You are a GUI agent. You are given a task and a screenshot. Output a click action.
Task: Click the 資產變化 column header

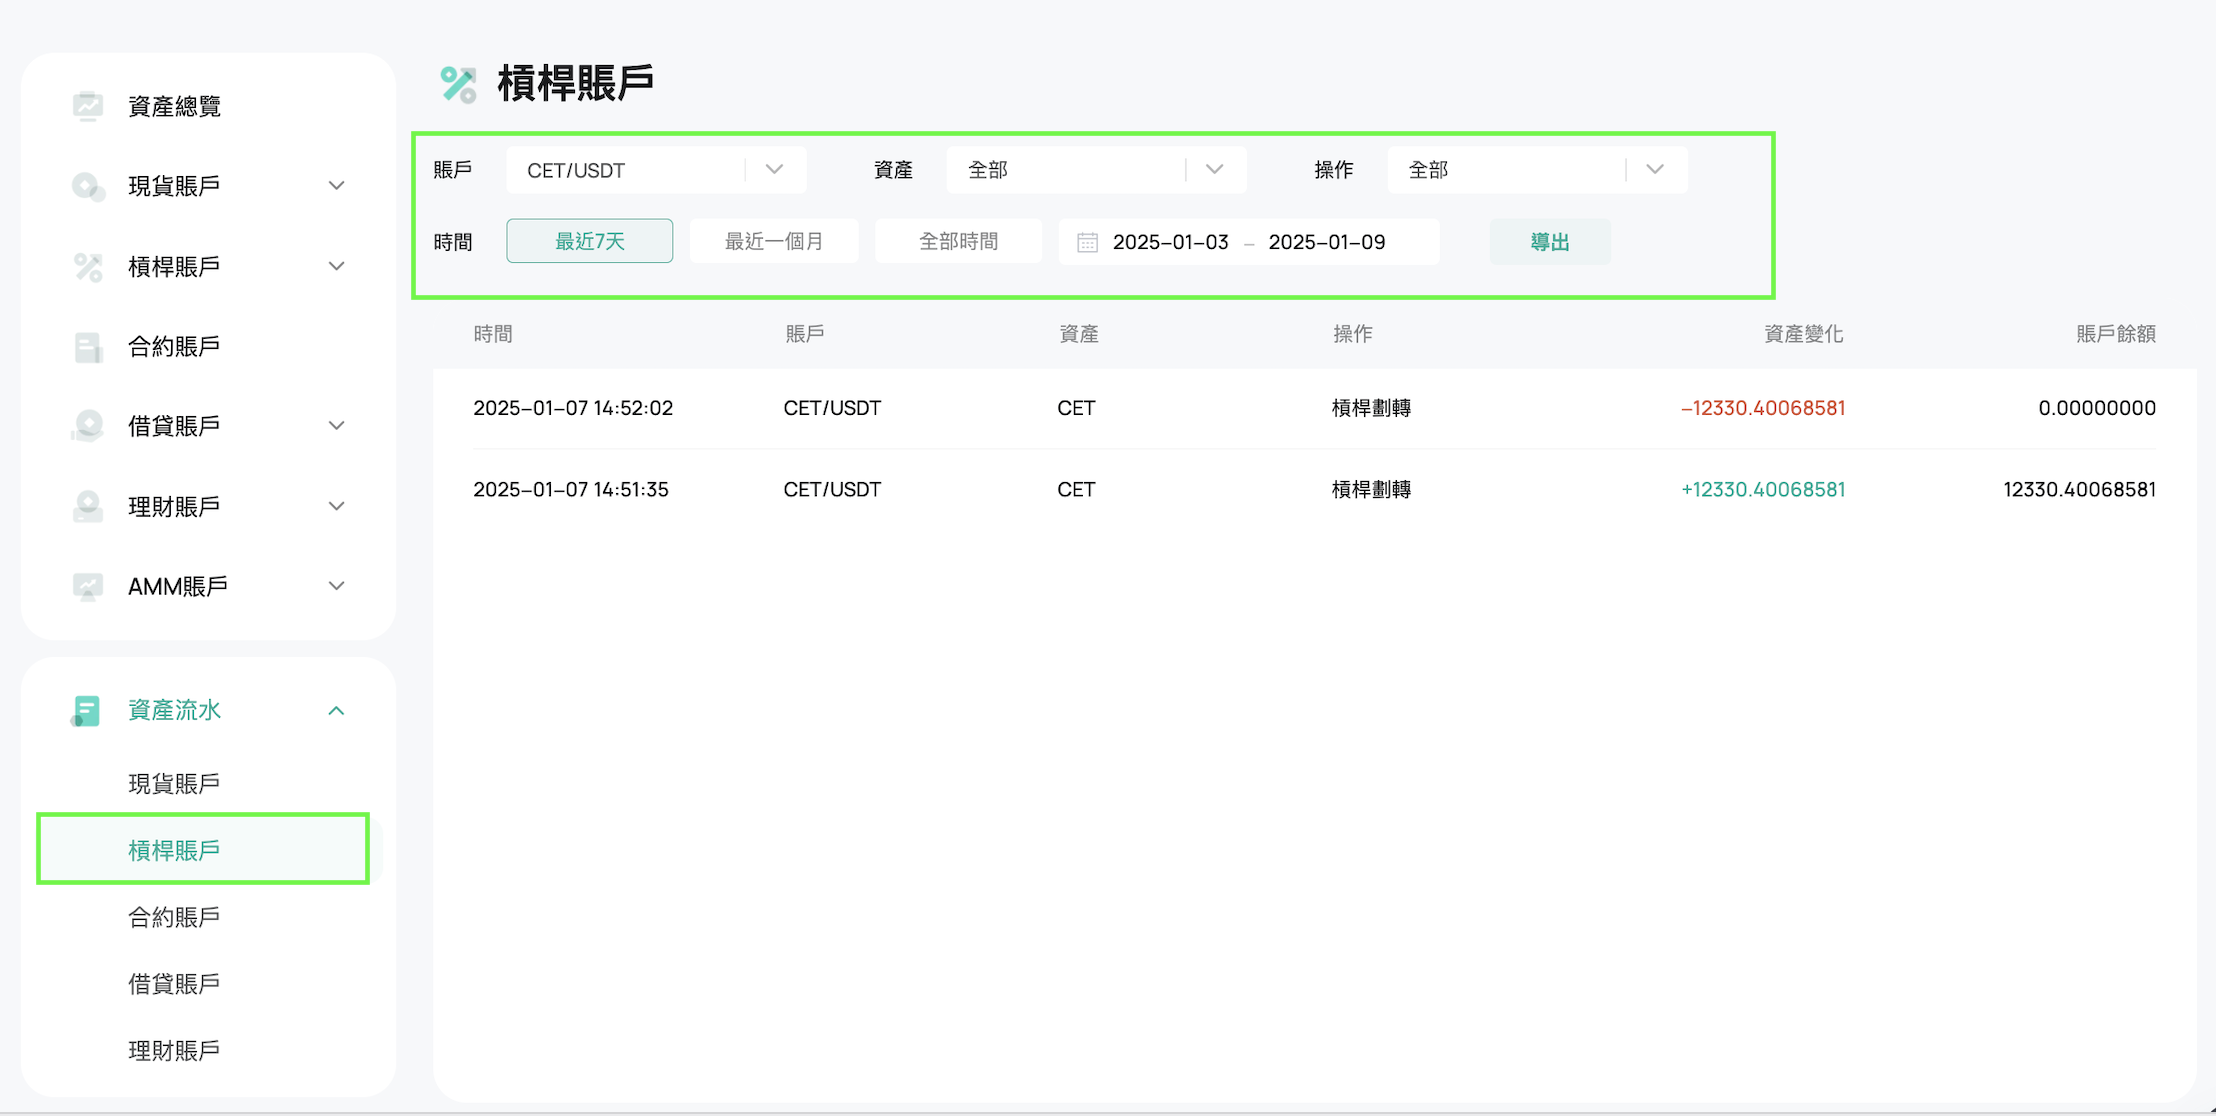tap(1803, 334)
